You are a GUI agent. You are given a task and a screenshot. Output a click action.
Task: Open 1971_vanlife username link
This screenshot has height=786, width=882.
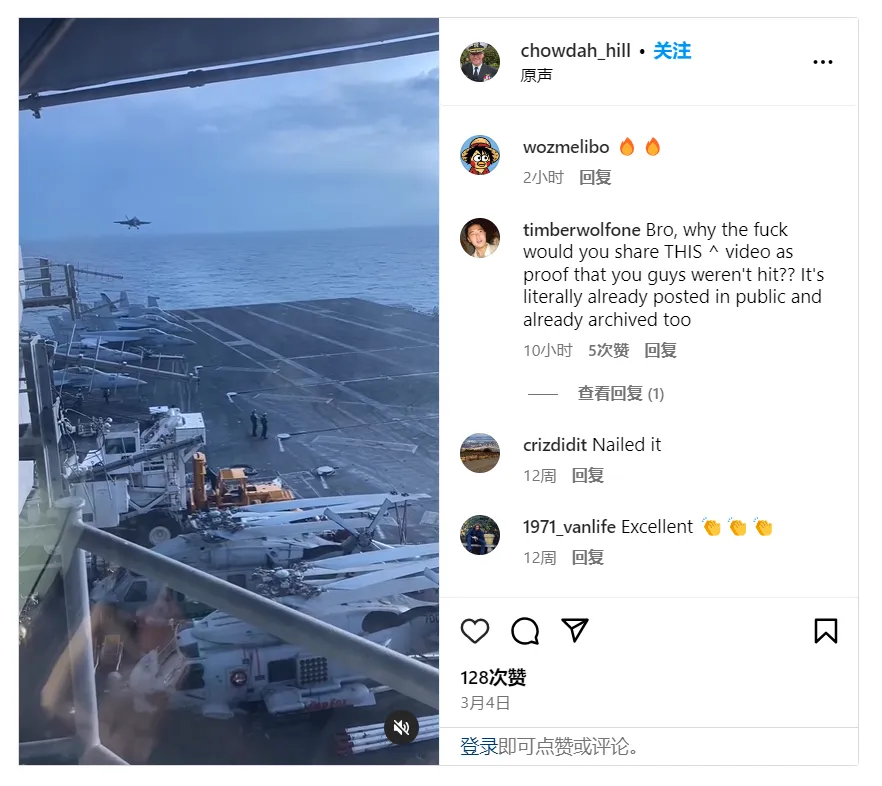coord(569,527)
